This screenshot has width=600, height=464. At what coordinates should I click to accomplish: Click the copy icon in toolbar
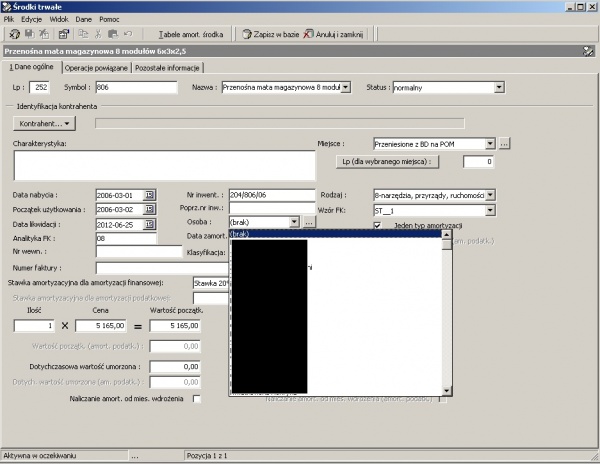click(83, 34)
